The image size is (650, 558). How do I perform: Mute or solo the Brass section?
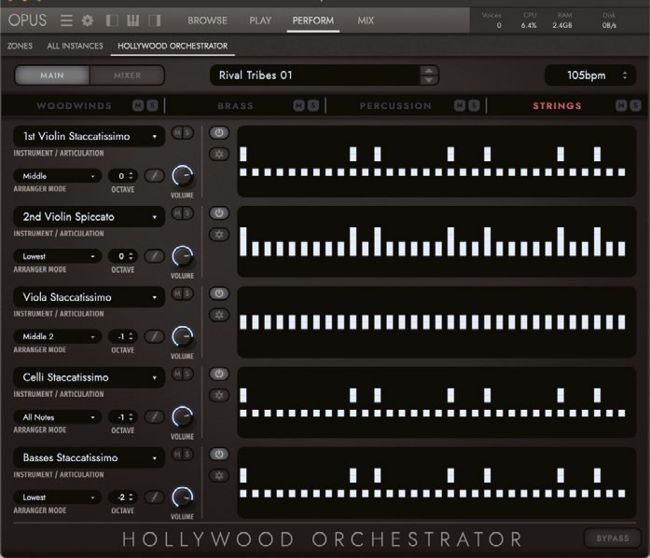306,106
